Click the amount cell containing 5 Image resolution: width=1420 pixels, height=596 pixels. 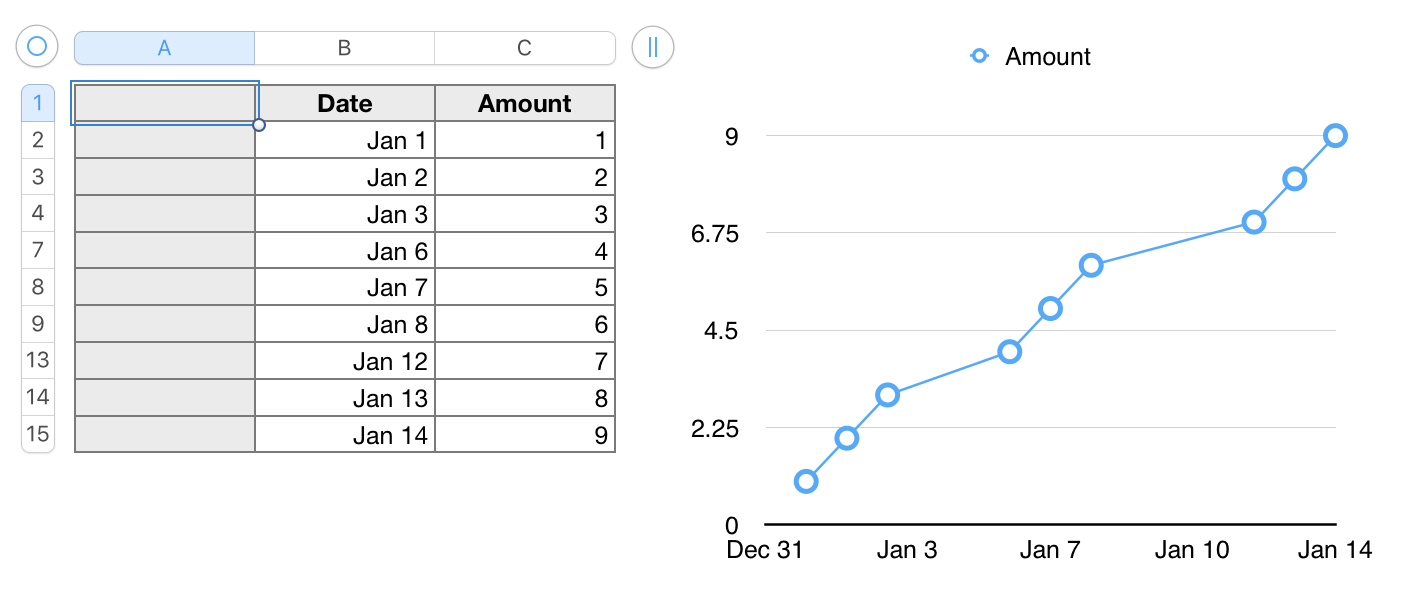525,288
